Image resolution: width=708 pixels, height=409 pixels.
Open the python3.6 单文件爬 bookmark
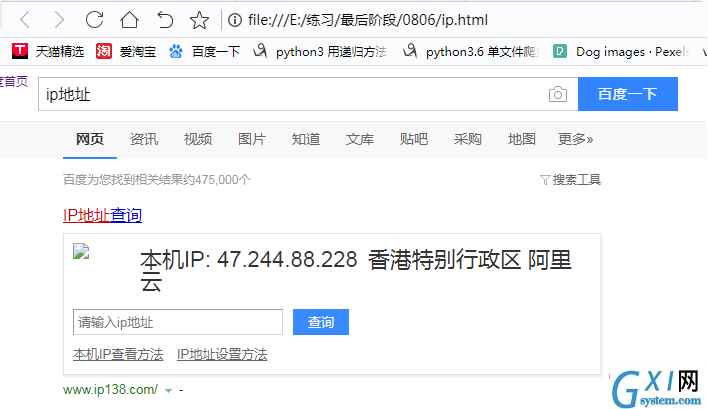point(470,51)
